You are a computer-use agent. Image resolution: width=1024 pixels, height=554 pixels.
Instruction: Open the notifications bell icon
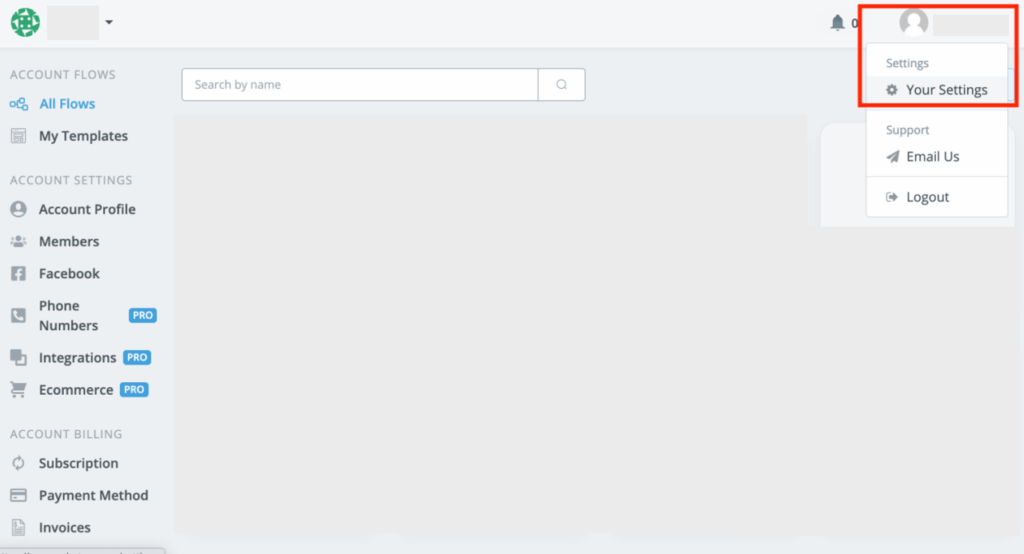(838, 22)
